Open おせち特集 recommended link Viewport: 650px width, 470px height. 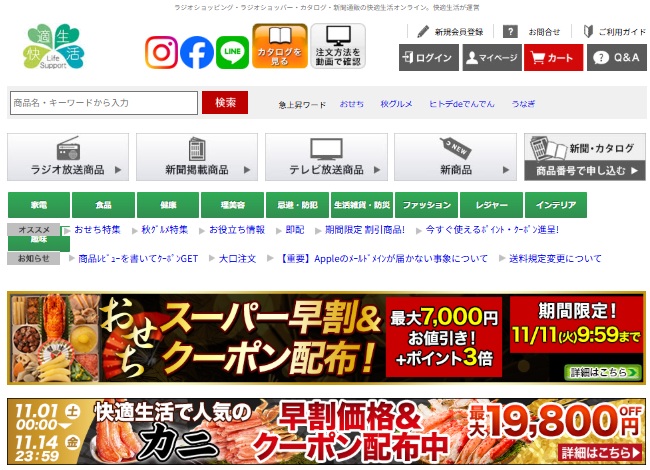pos(97,230)
